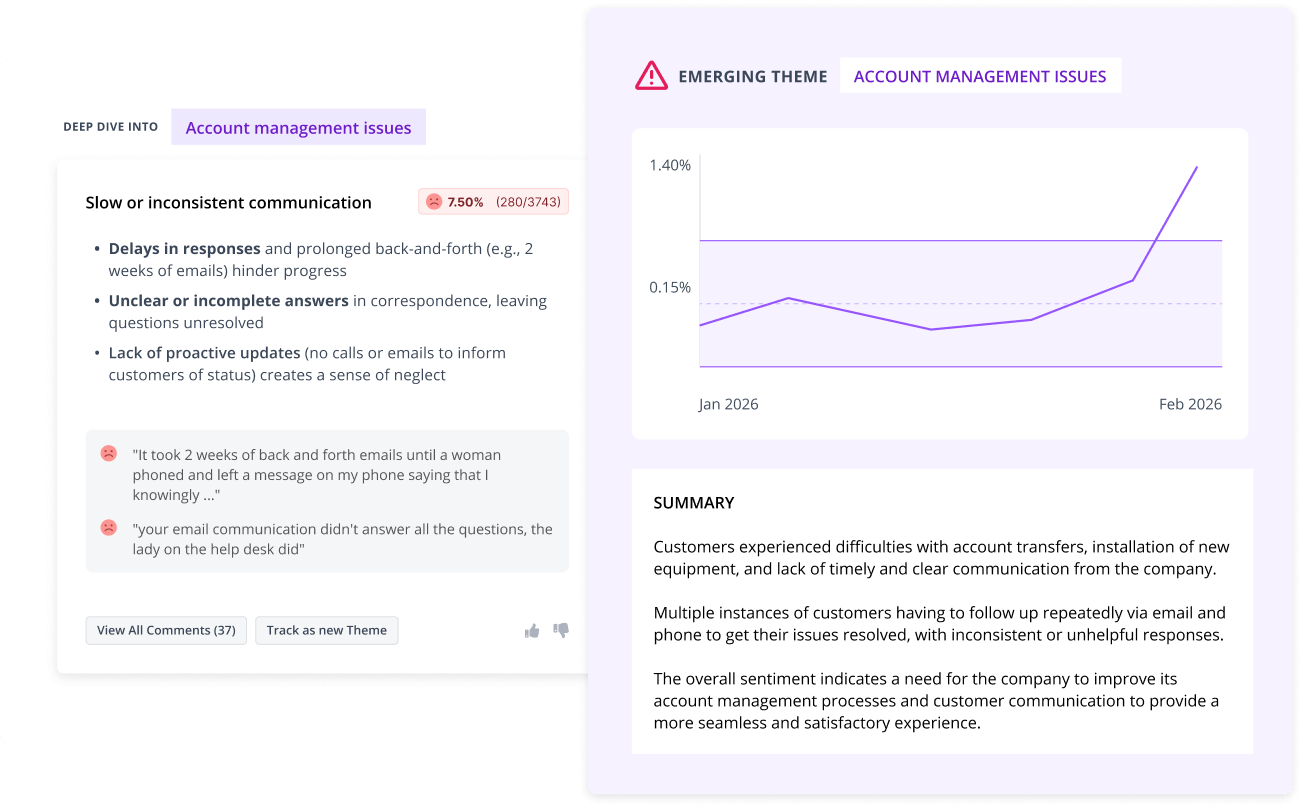This screenshot has width=1303, height=808.
Task: Select the ACCOUNT MANAGEMENT ISSUES theme label
Action: pyautogui.click(x=980, y=76)
